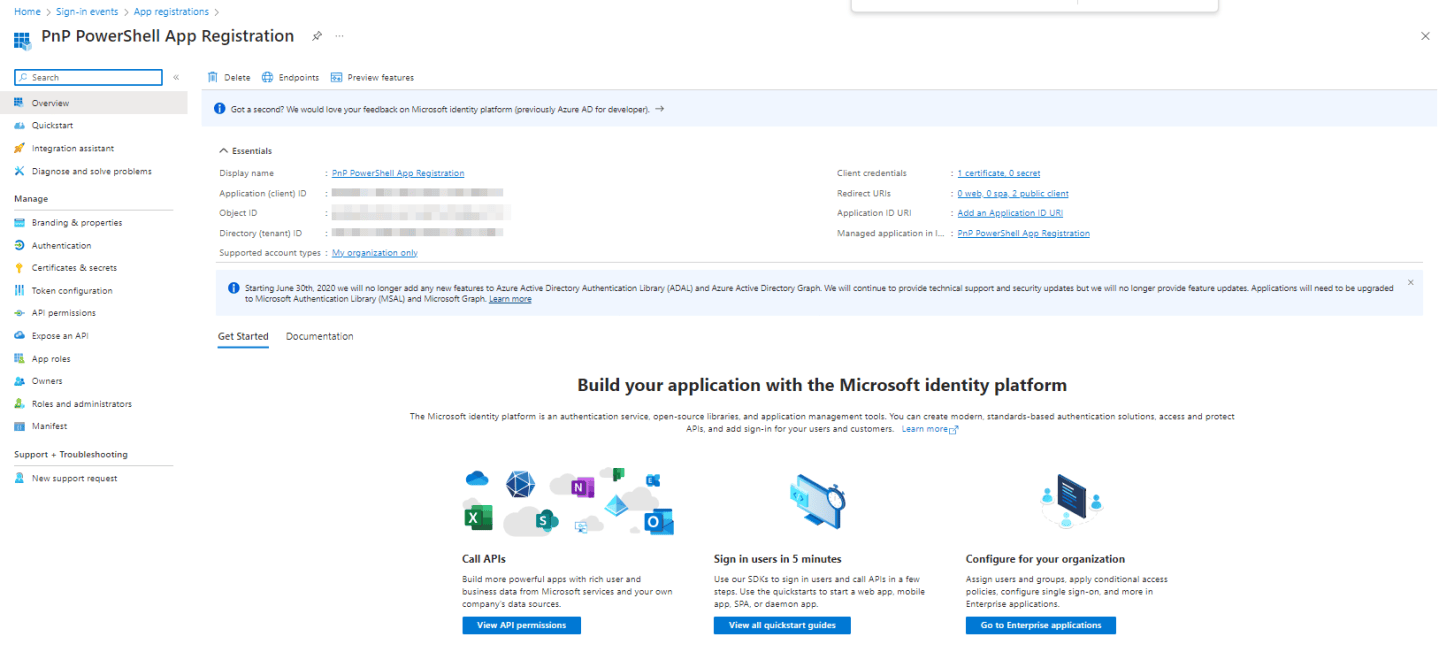1439x652 pixels.
Task: Click the Support + Troubleshooting section header
Action: [71, 454]
